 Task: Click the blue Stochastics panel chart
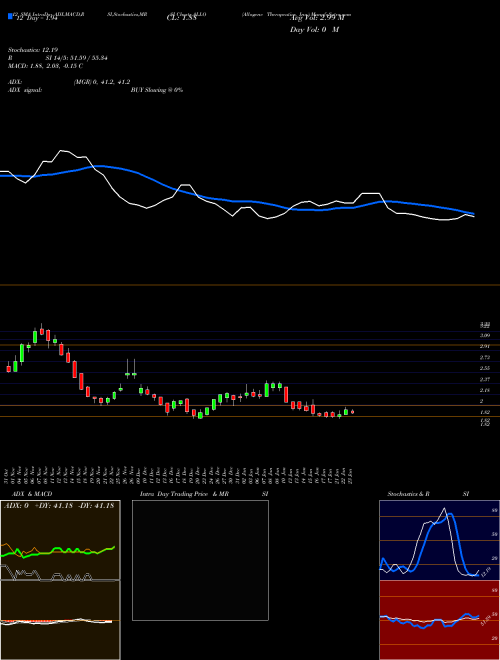coord(439,540)
